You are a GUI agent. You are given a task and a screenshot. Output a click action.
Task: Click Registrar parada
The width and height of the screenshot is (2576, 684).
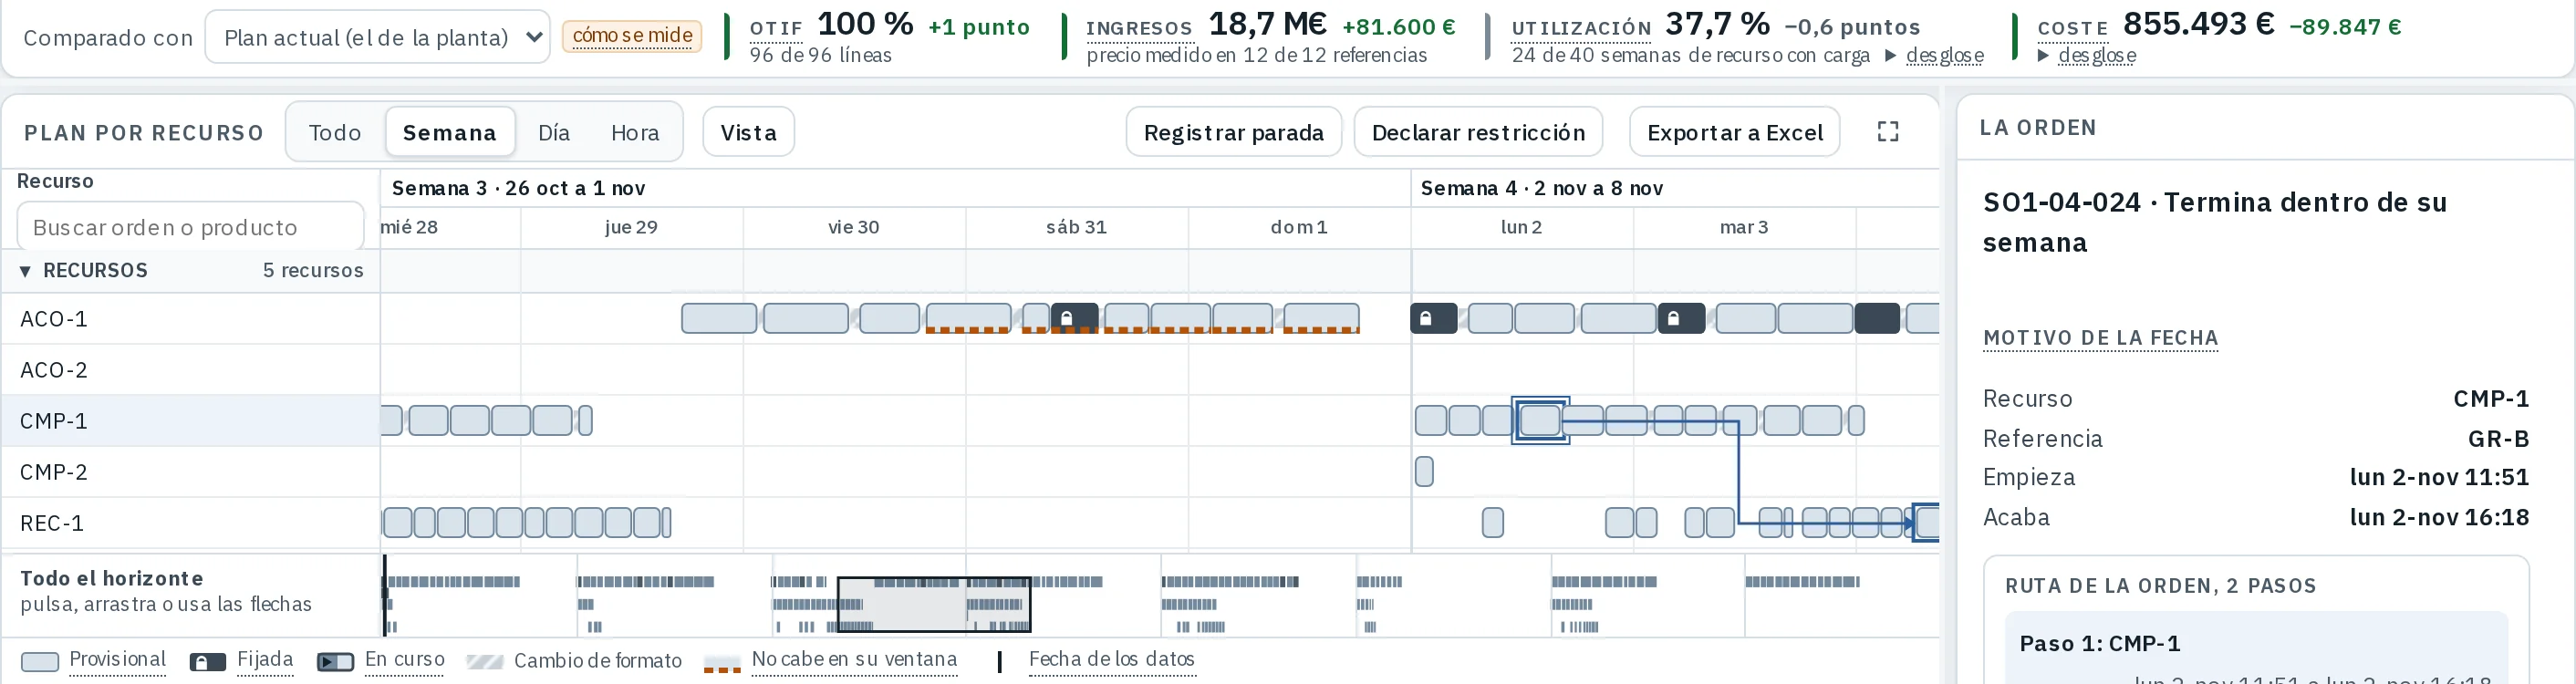point(1233,132)
